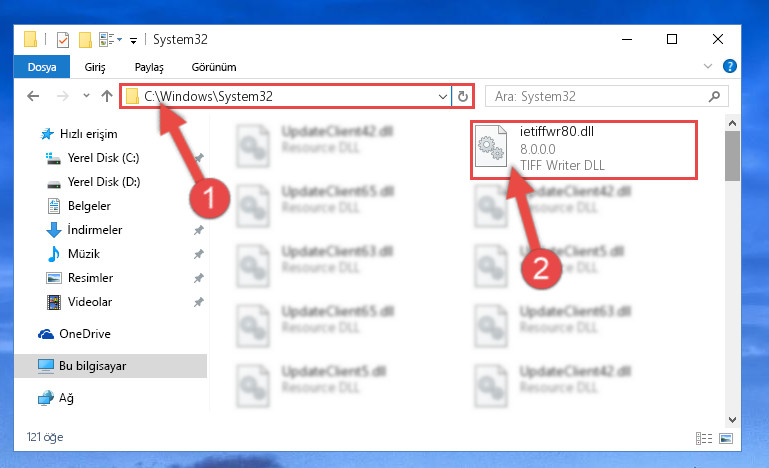Screen dimensions: 769x468
Task: Open the Customize Quick Access Toolbar dropdown arrow
Action: click(x=133, y=41)
